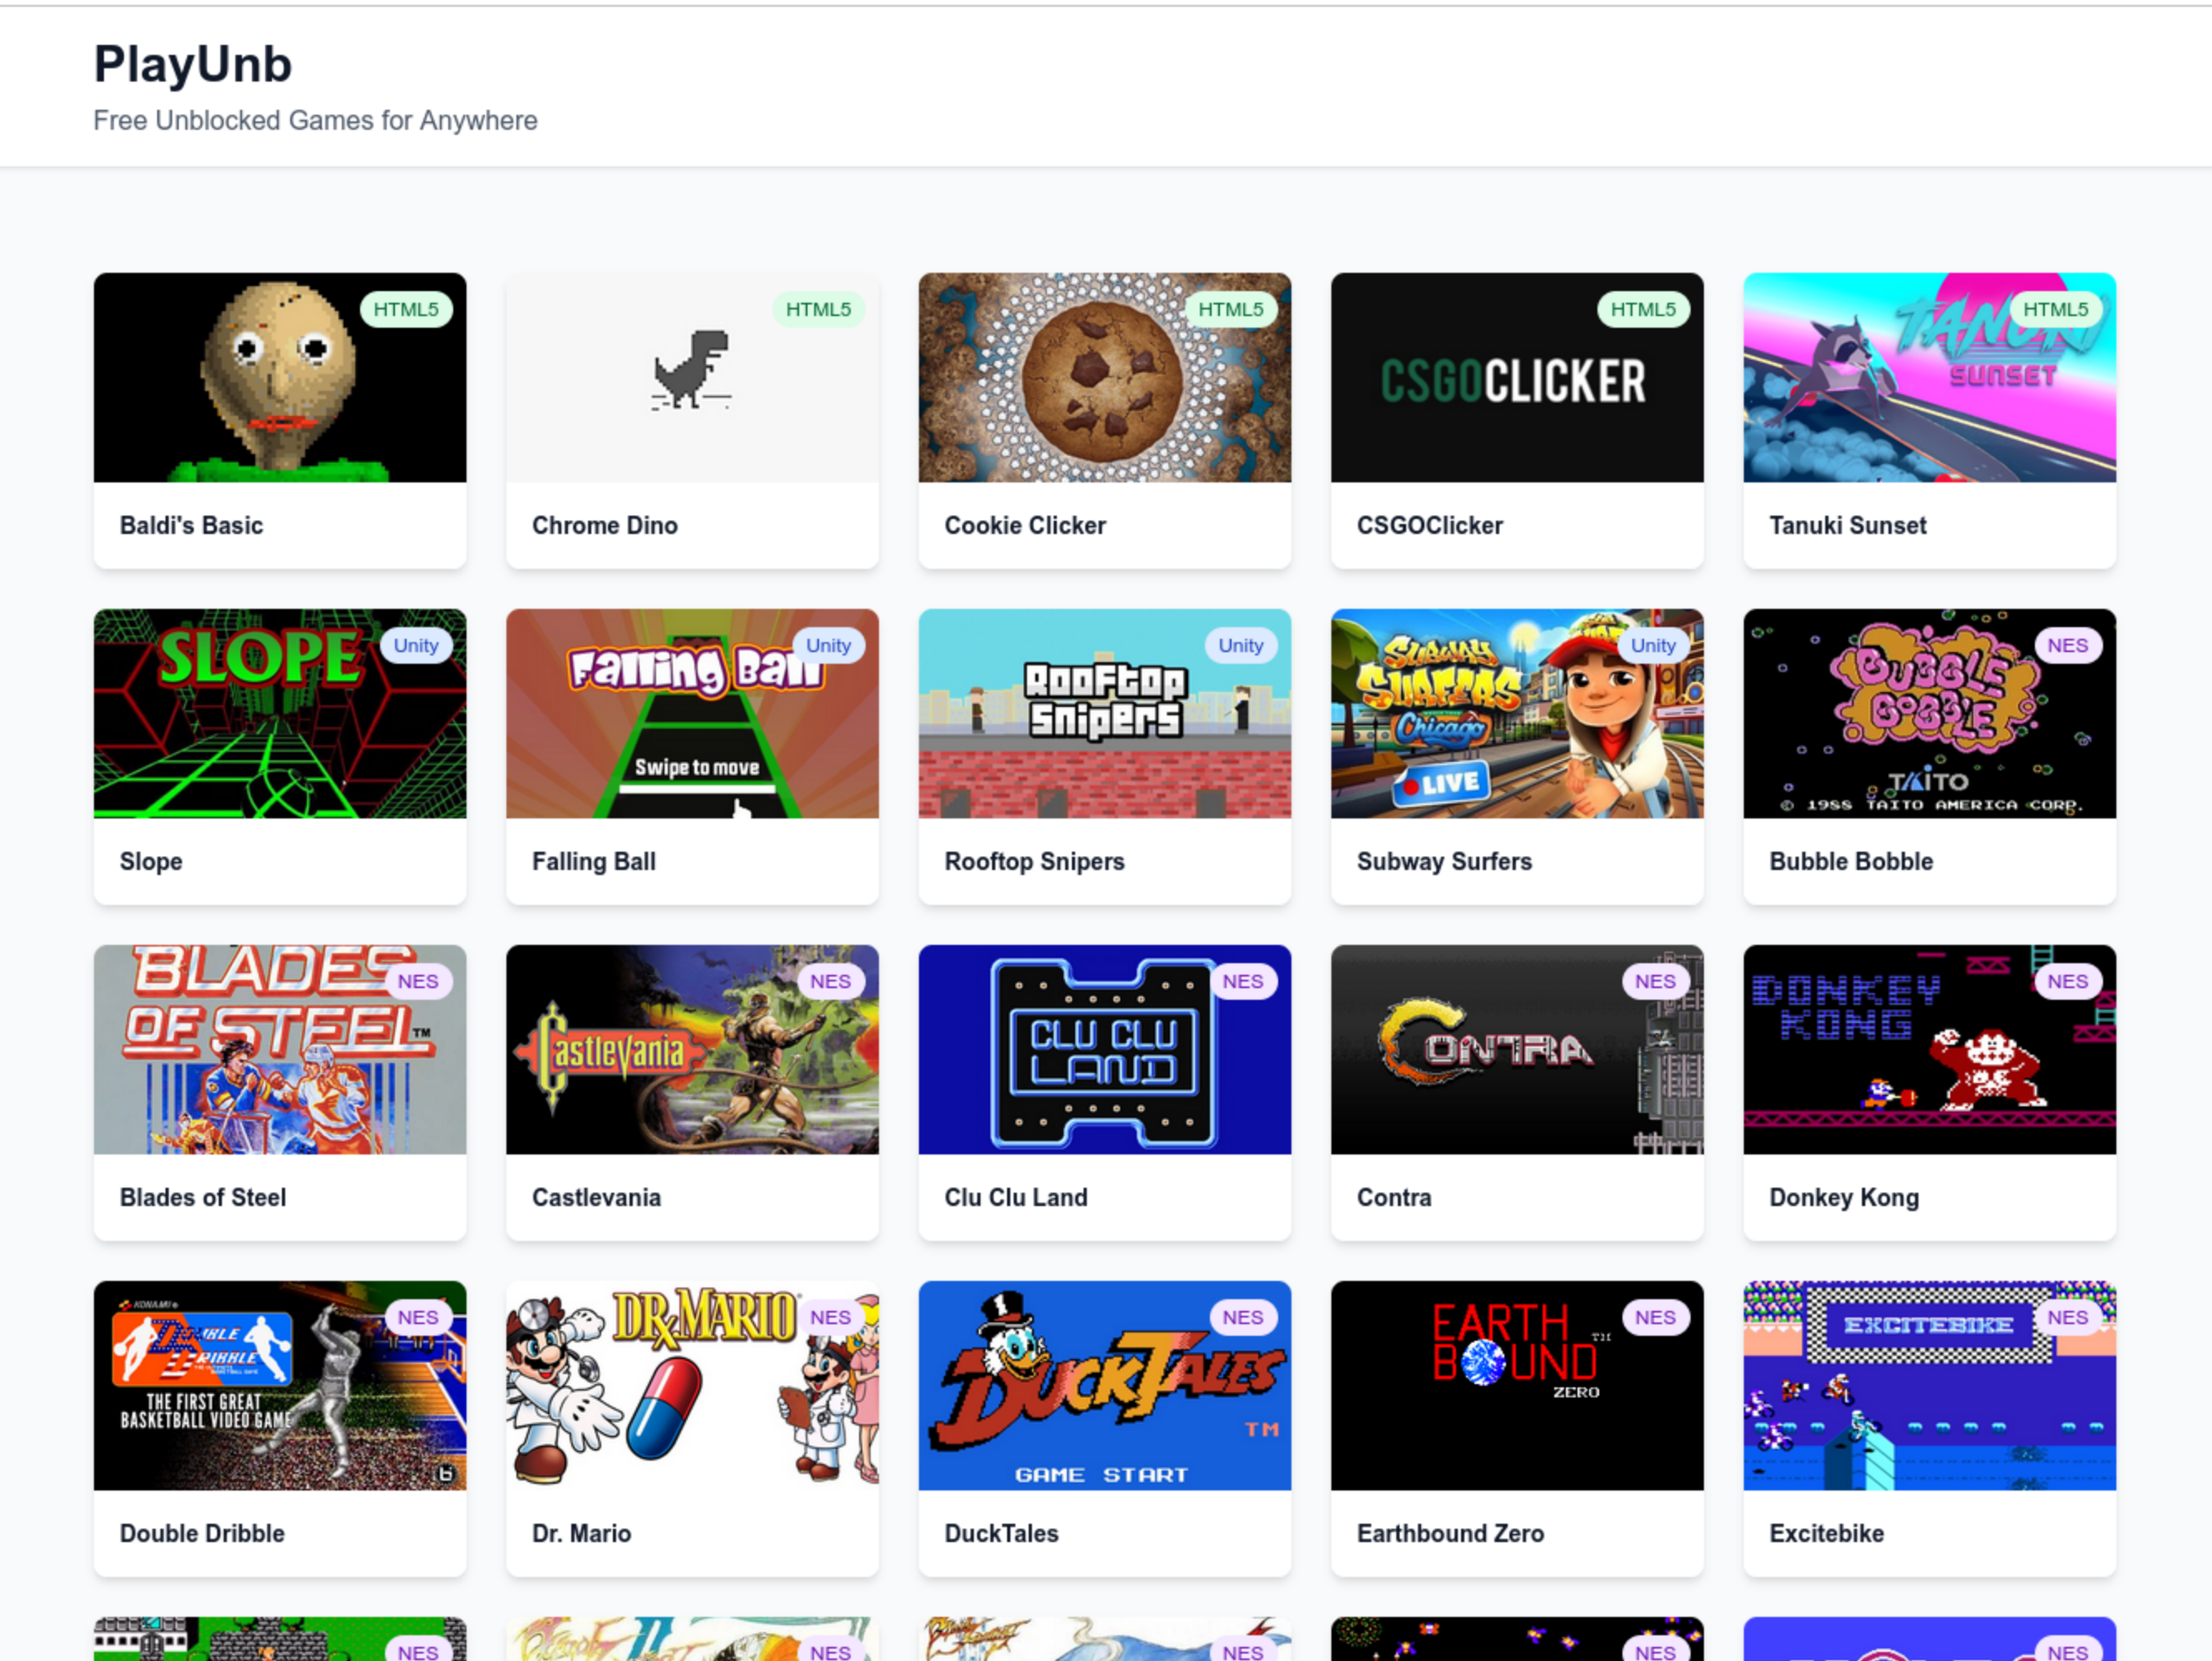The height and width of the screenshot is (1661, 2212).
Task: Open the Tanuki Sunset thumbnail
Action: 1930,377
